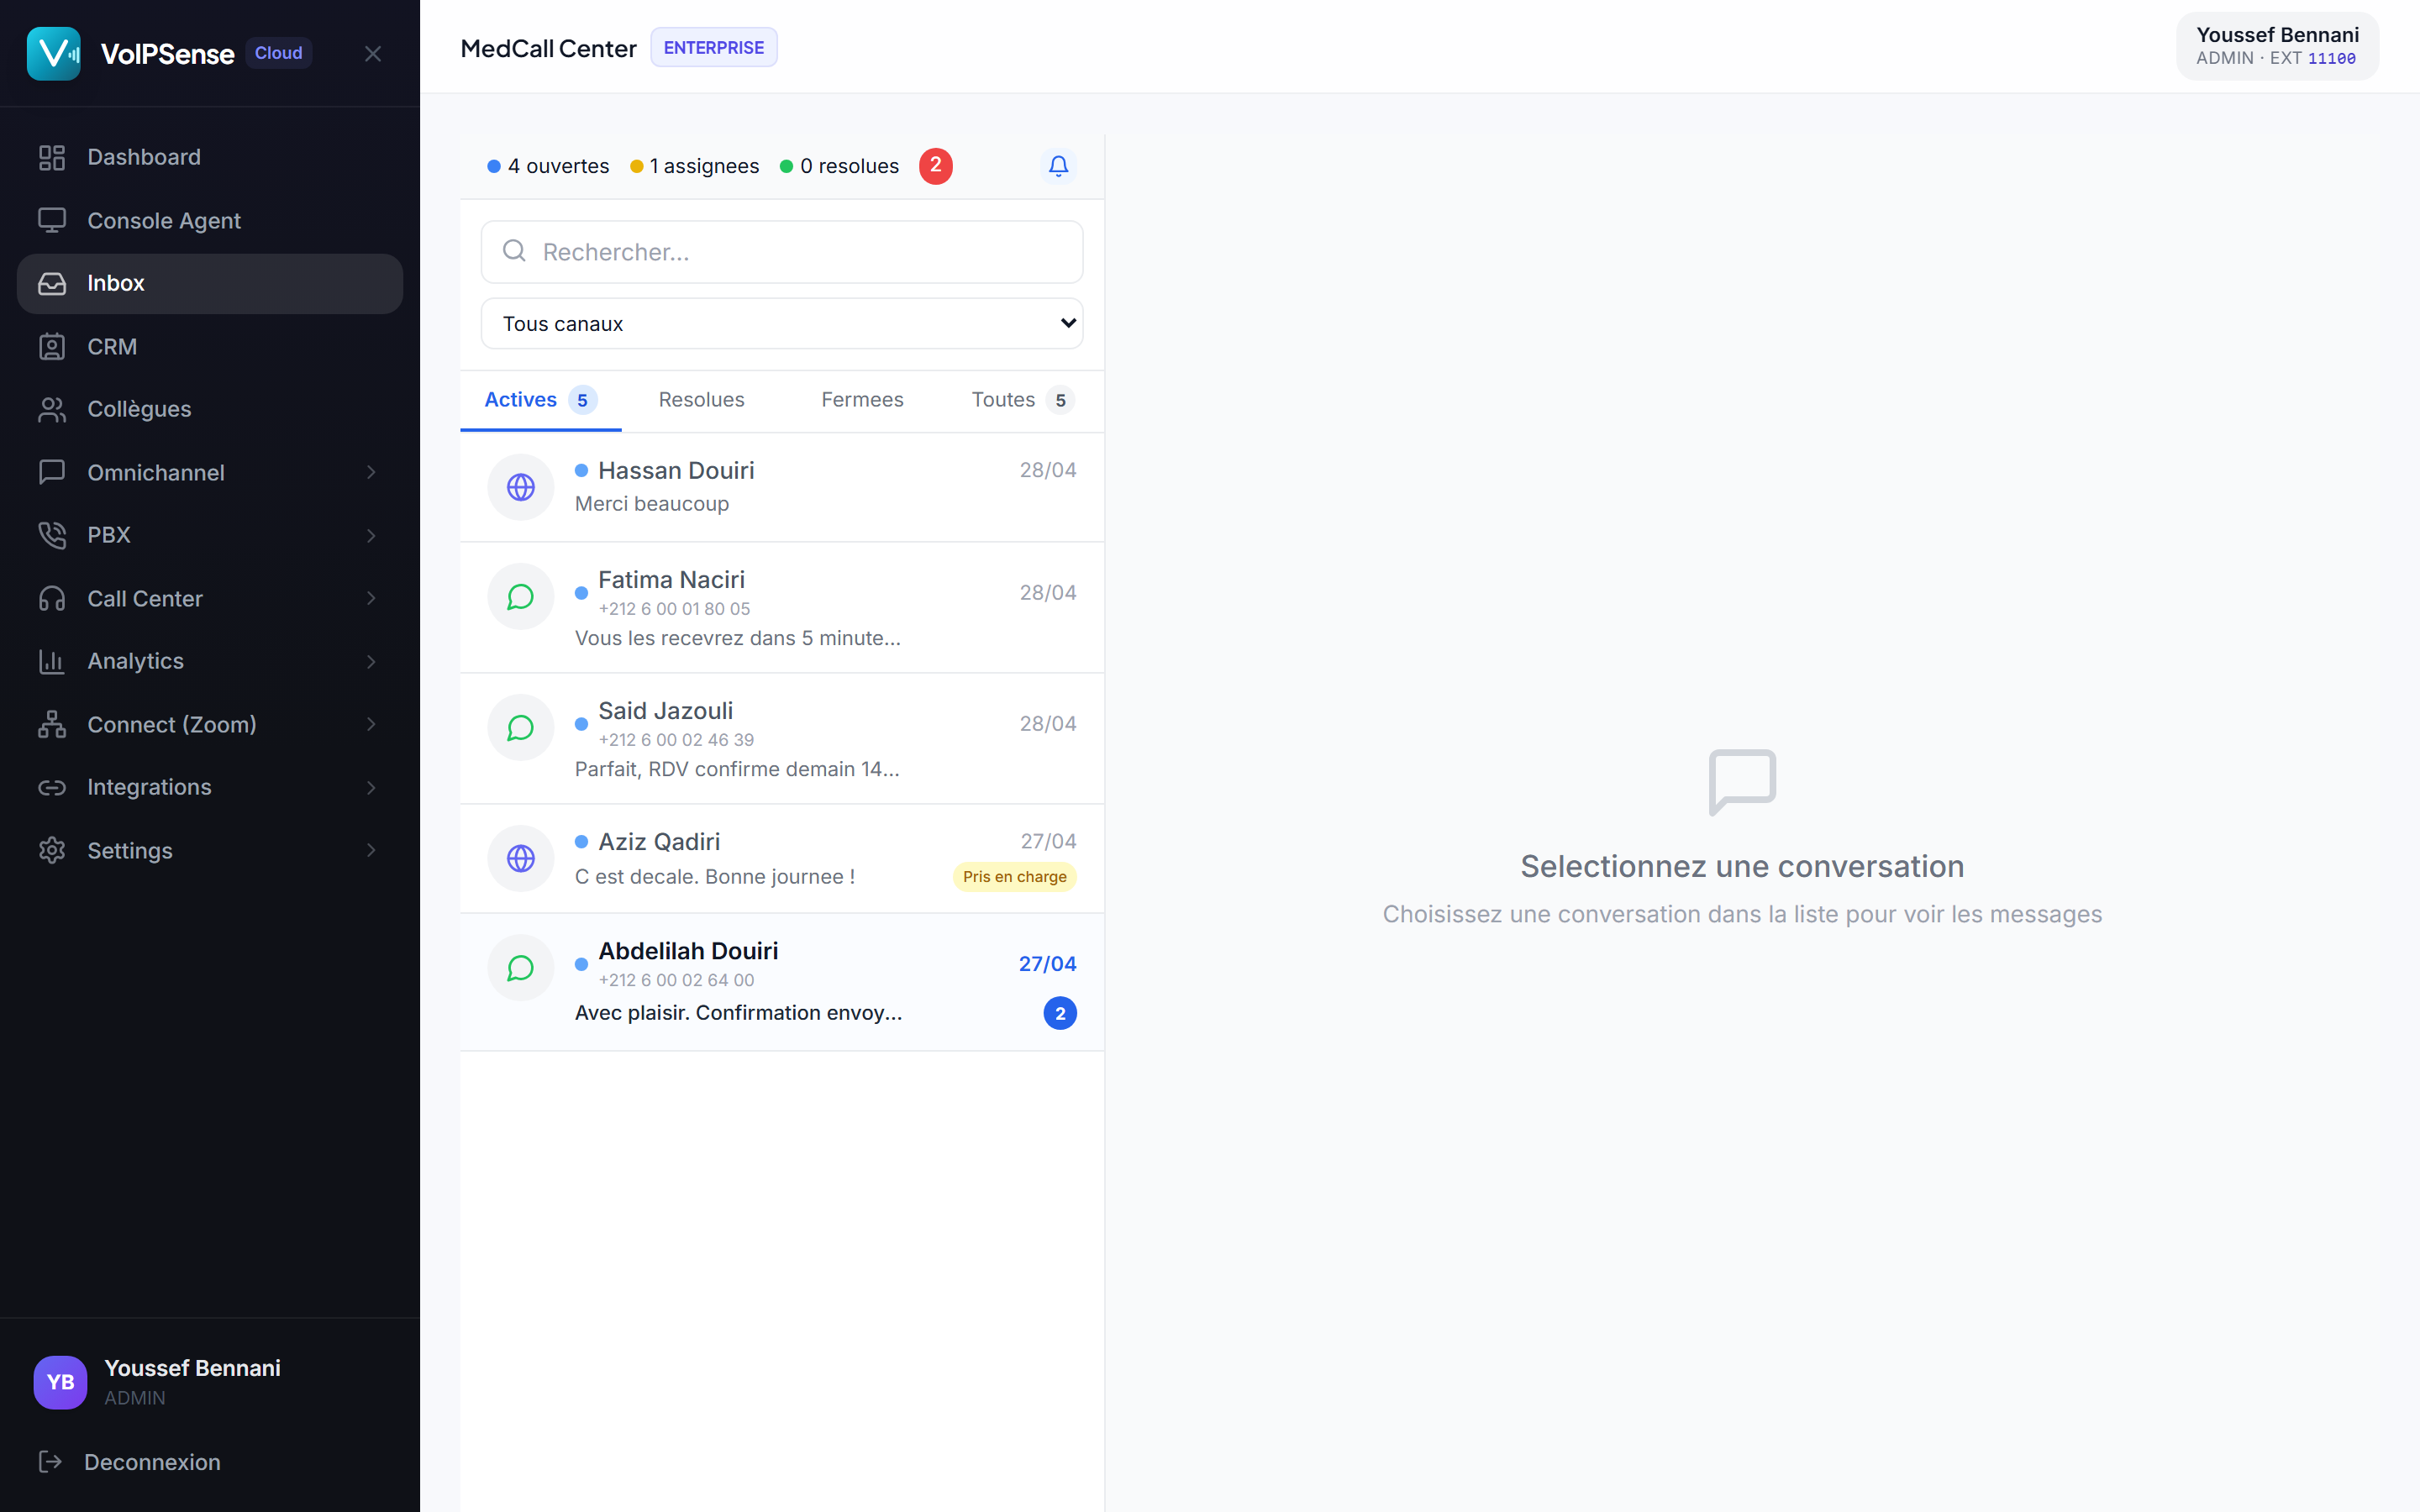Click Youssef Bennani name in sidebar footer

pyautogui.click(x=192, y=1368)
